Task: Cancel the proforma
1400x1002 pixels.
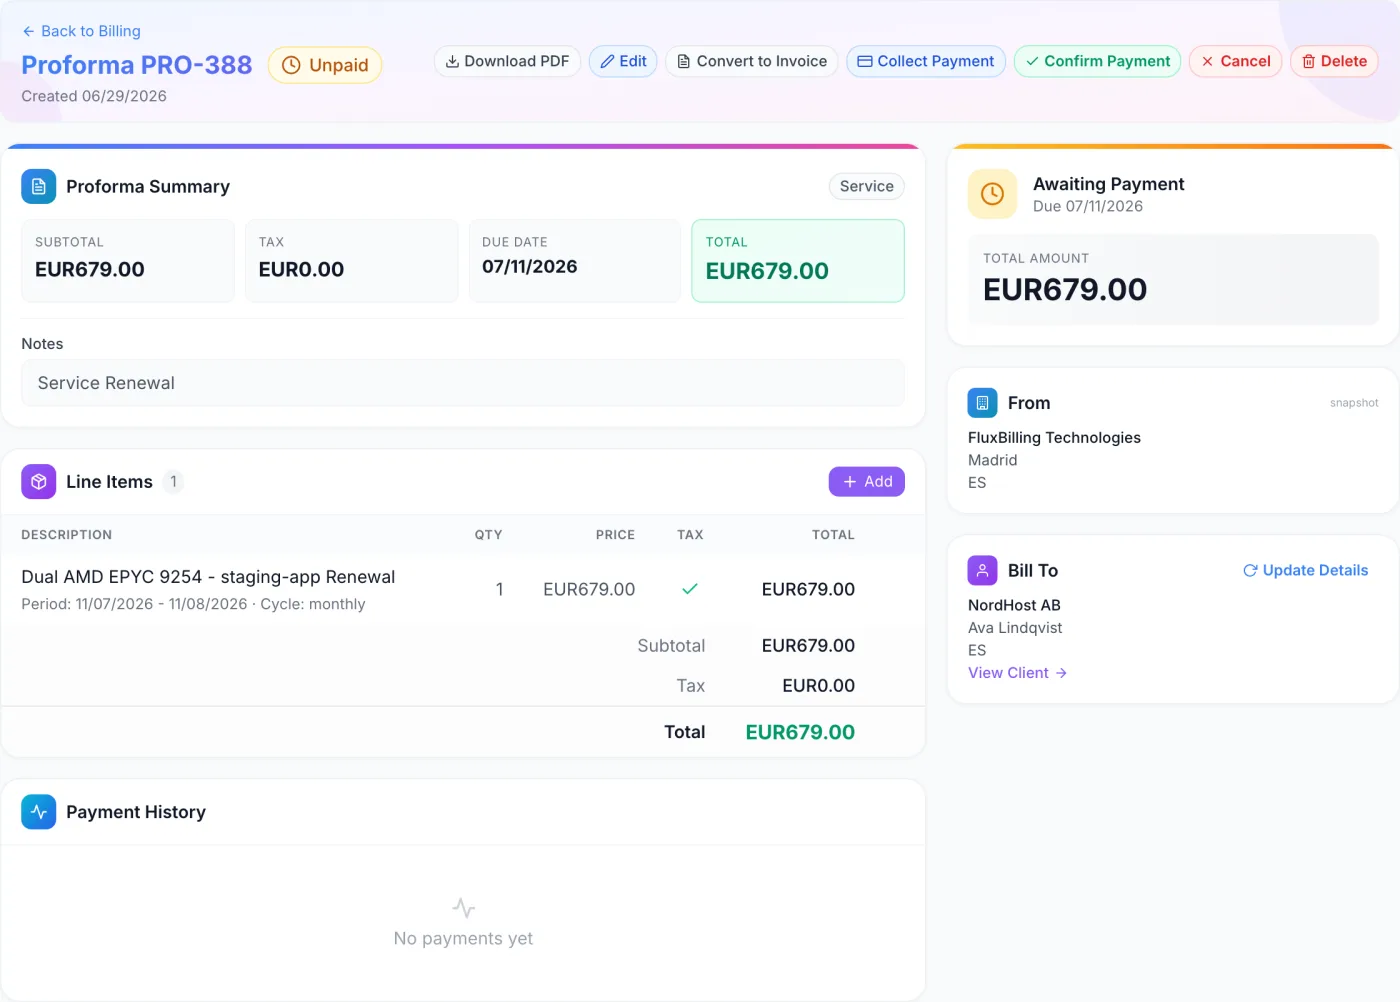Action: pos(1235,61)
